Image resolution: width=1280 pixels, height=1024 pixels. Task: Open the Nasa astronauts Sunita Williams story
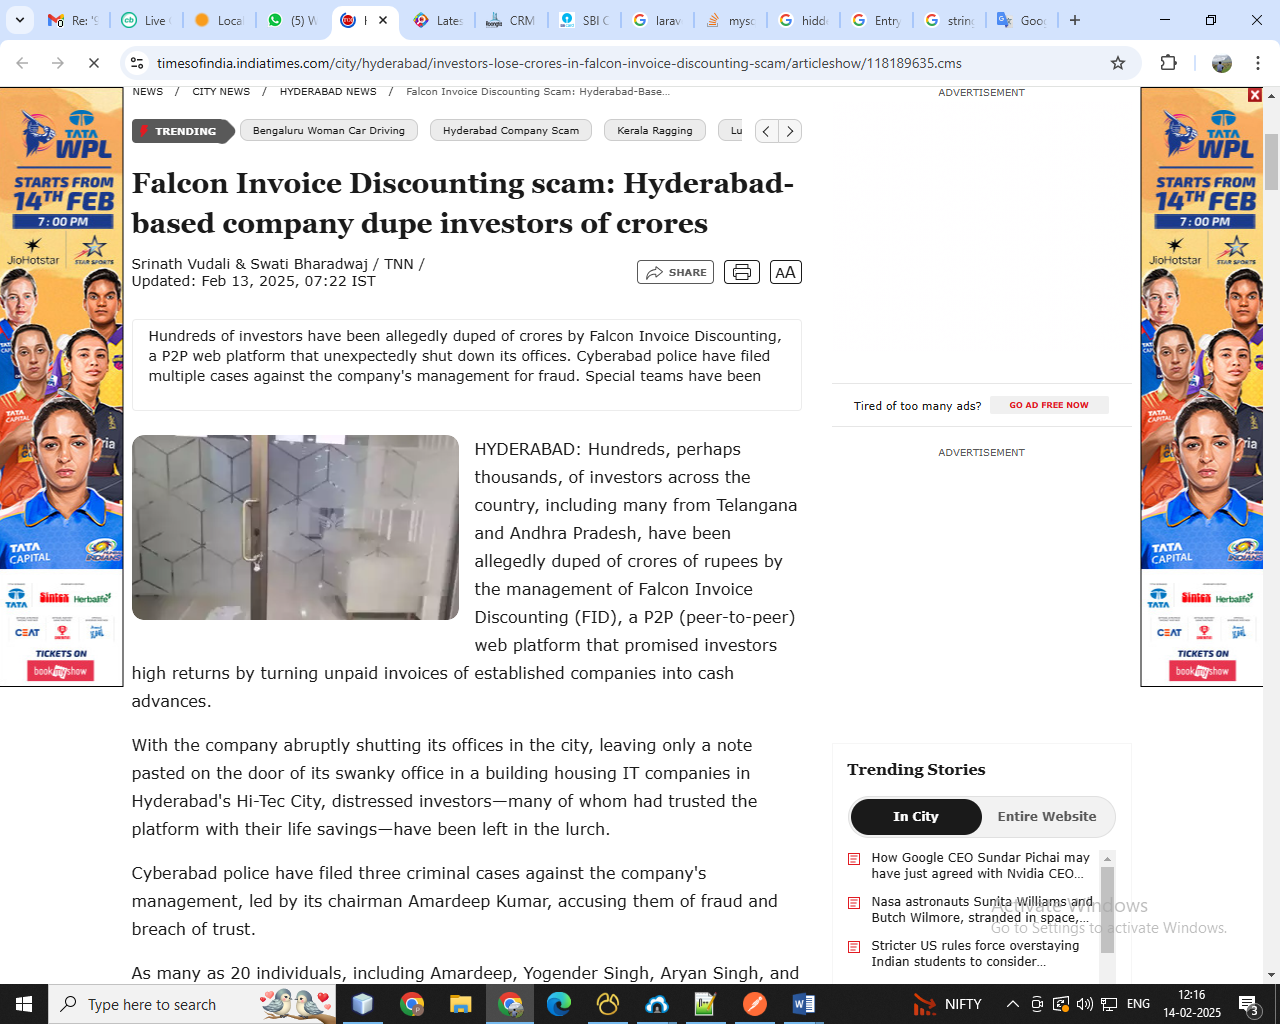coord(981,909)
